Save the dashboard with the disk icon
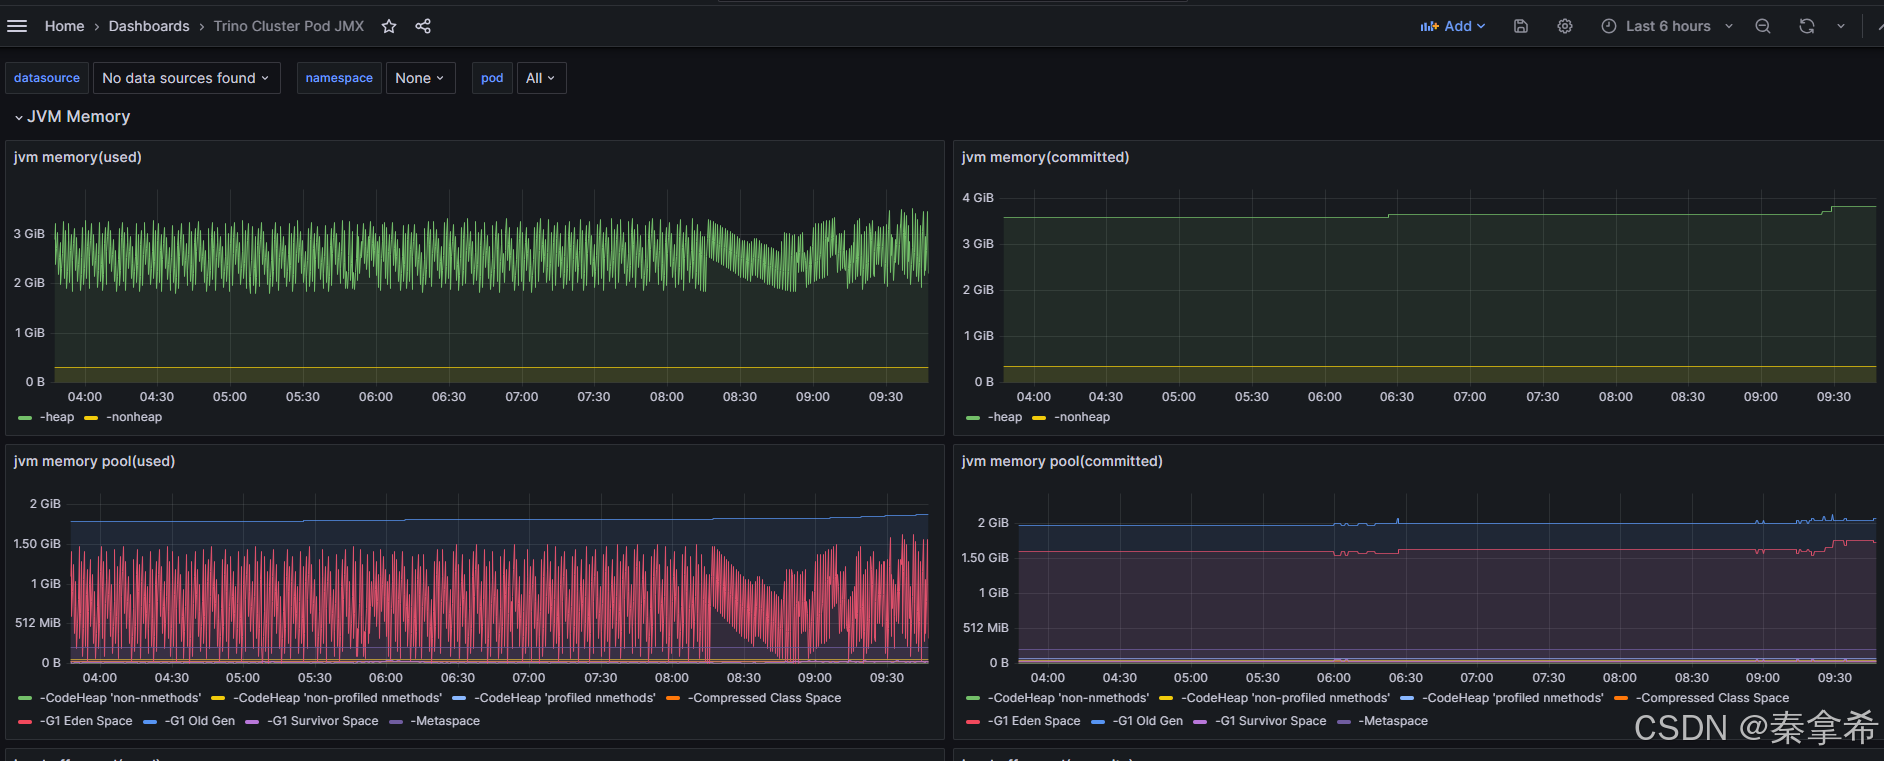The height and width of the screenshot is (761, 1884). [1520, 26]
